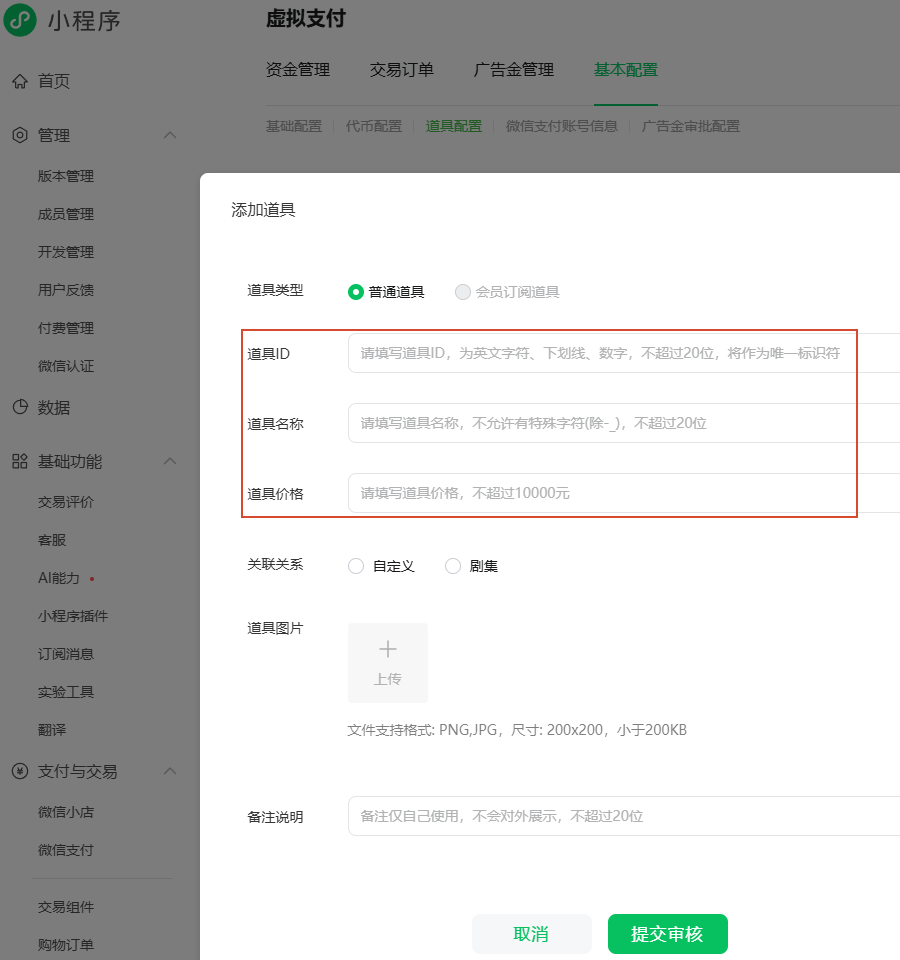Open 实验工具 in the sidebar
Viewport: 900px width, 960px height.
pyautogui.click(x=66, y=692)
